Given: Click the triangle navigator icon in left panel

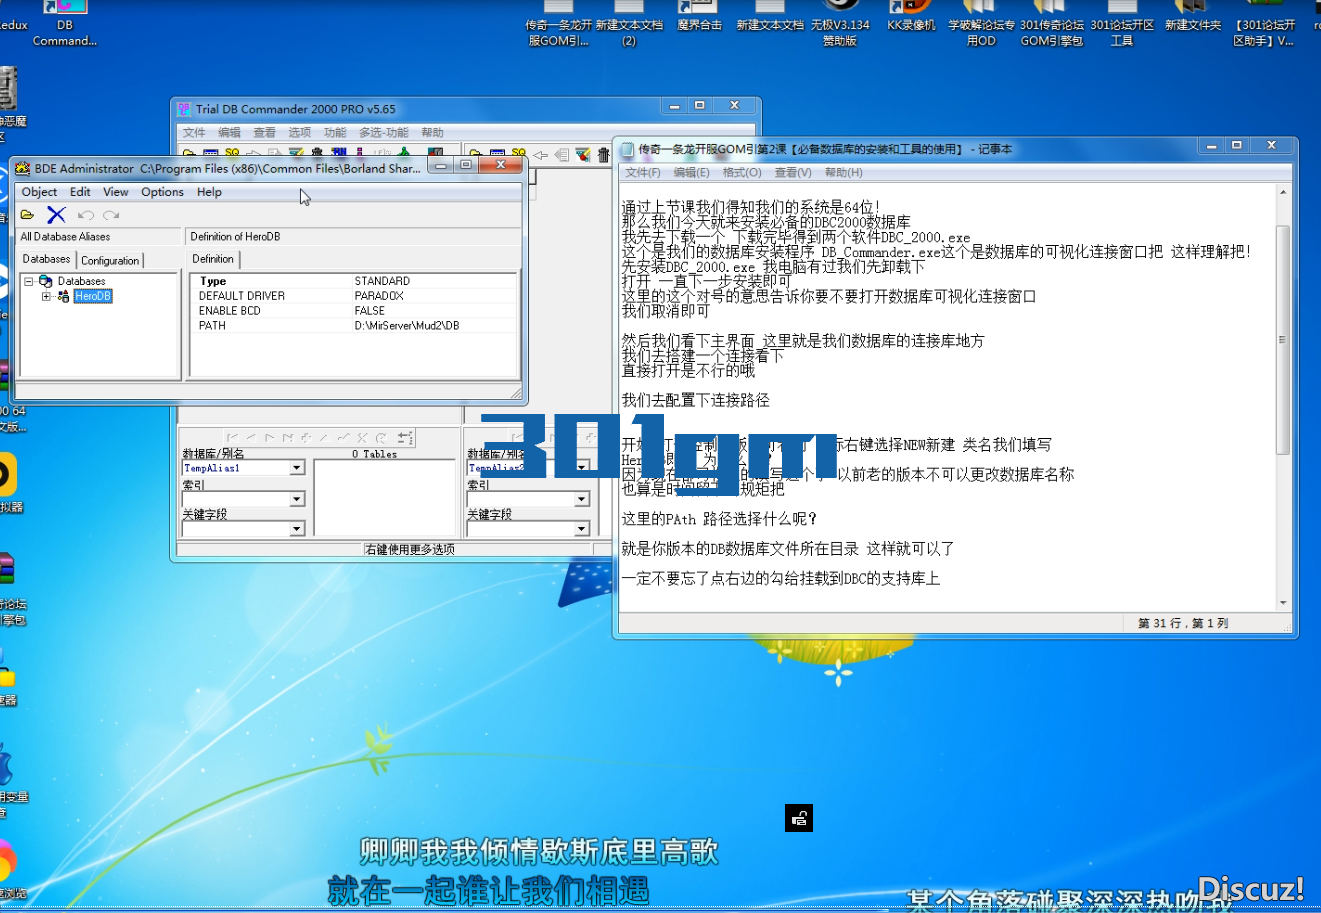Looking at the screenshot, I should point(325,438).
